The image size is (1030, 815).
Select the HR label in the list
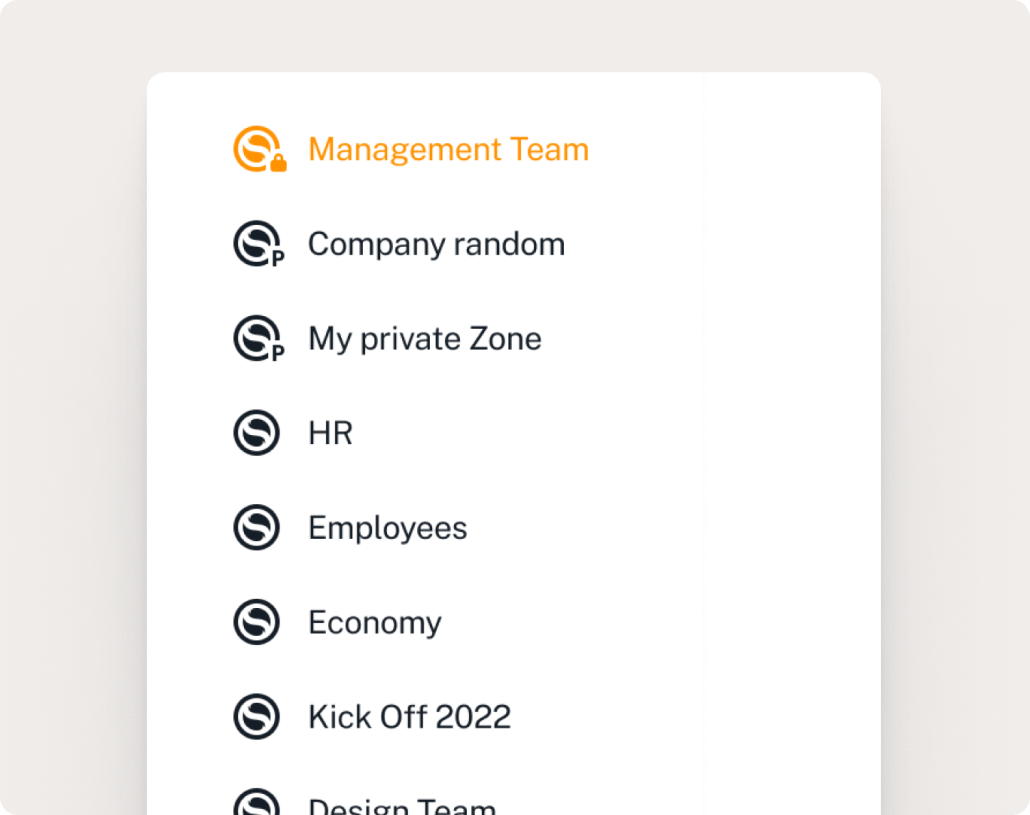pos(330,434)
